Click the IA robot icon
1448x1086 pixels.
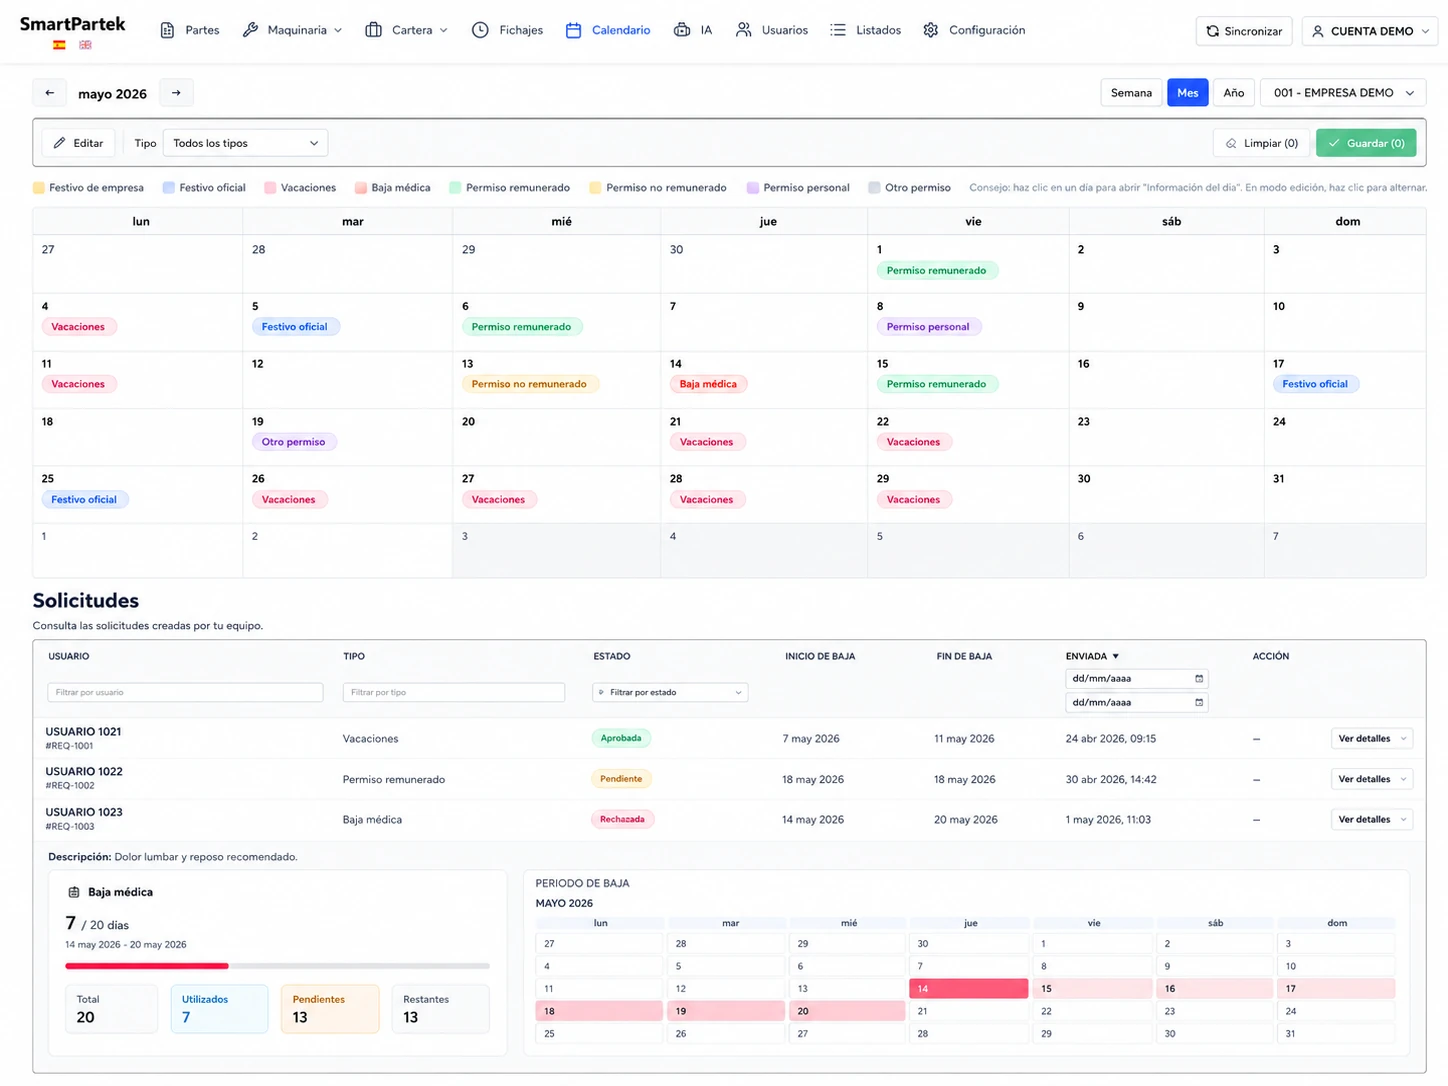pos(682,30)
